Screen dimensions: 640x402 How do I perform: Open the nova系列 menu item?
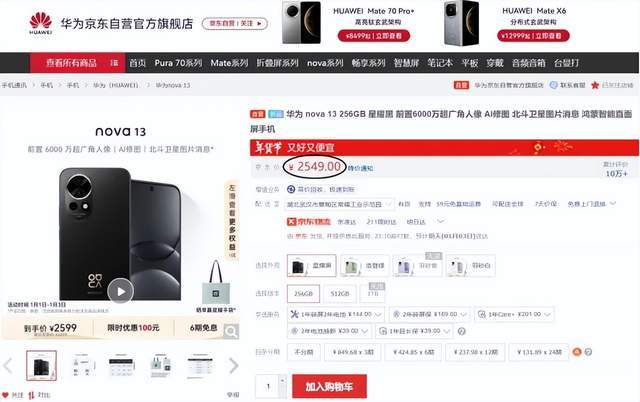tap(325, 63)
